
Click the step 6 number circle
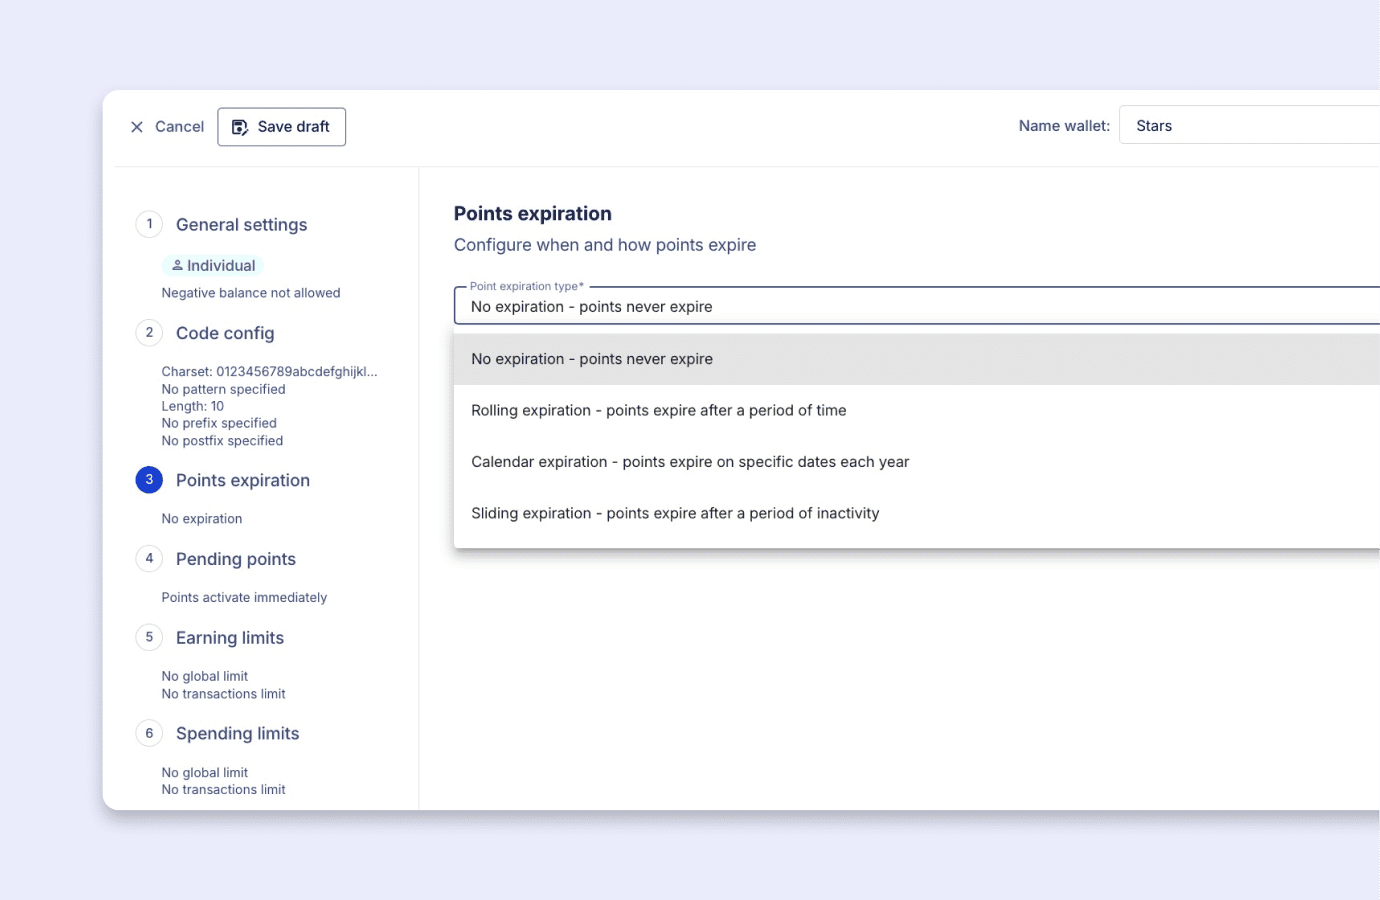coord(149,733)
